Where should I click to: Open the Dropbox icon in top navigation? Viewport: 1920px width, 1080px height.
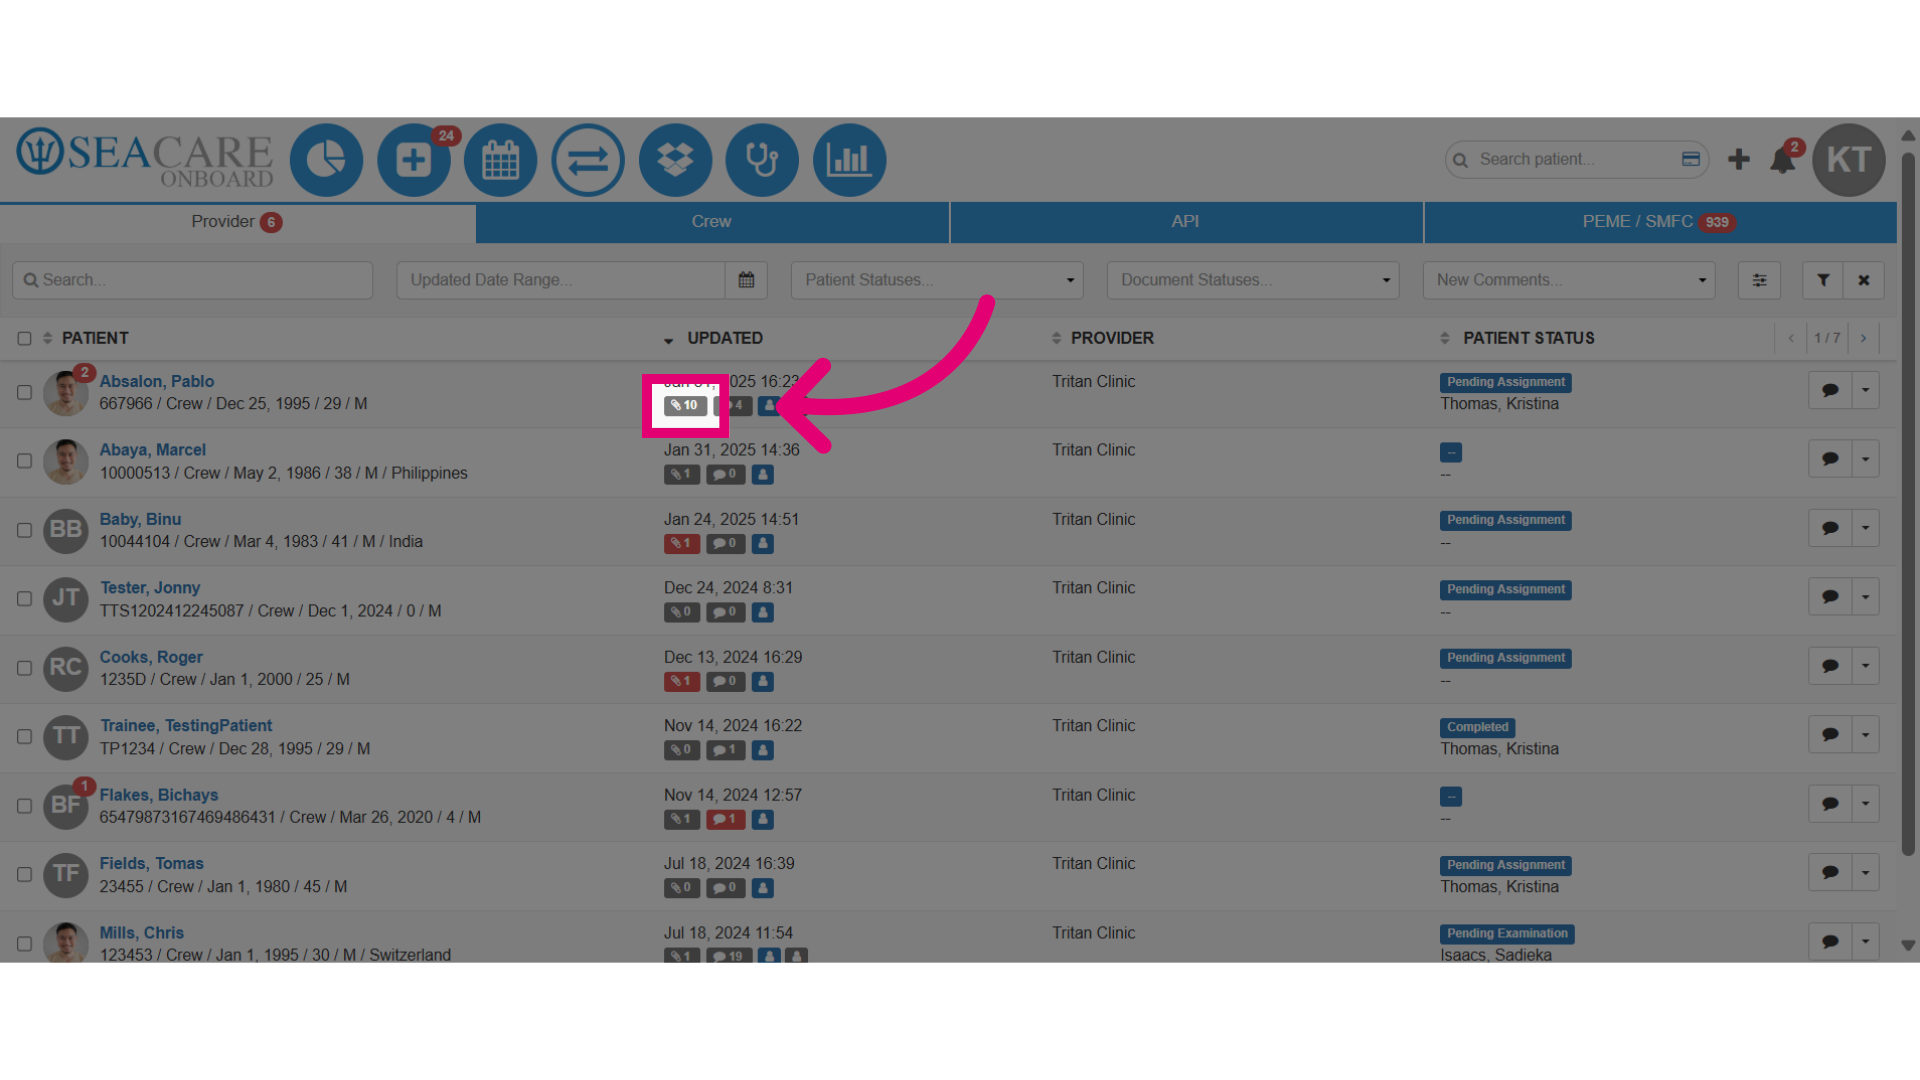tap(675, 160)
